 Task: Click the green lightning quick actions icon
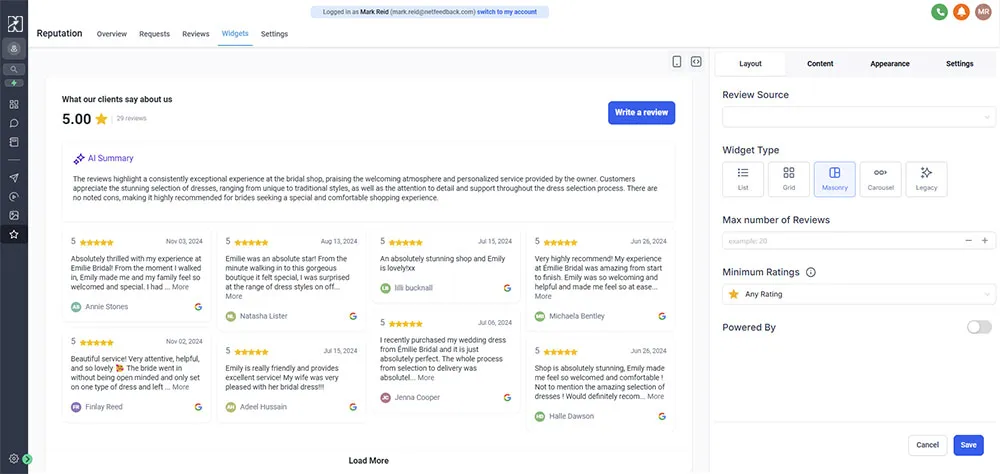point(14,83)
